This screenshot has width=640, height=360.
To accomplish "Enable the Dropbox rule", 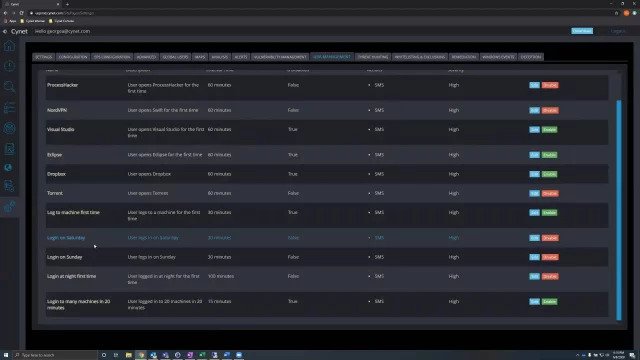I will point(549,174).
